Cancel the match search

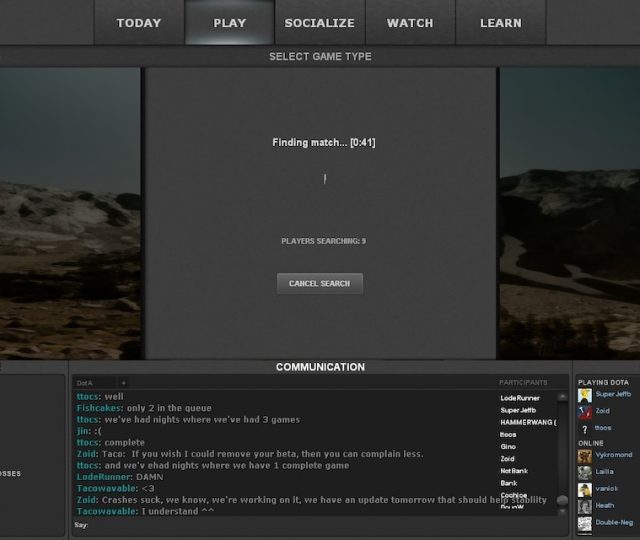[319, 284]
